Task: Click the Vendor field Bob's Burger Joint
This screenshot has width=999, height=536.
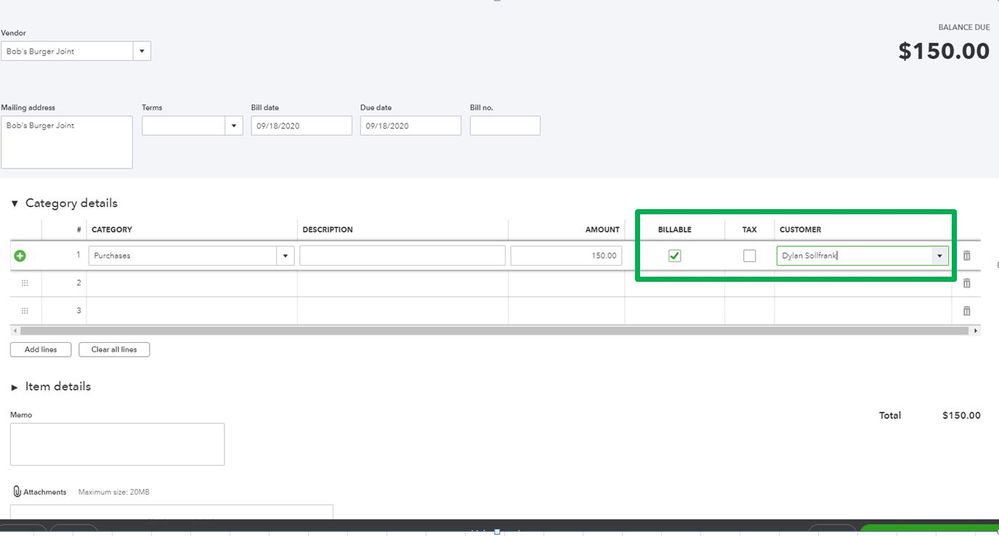Action: point(68,51)
